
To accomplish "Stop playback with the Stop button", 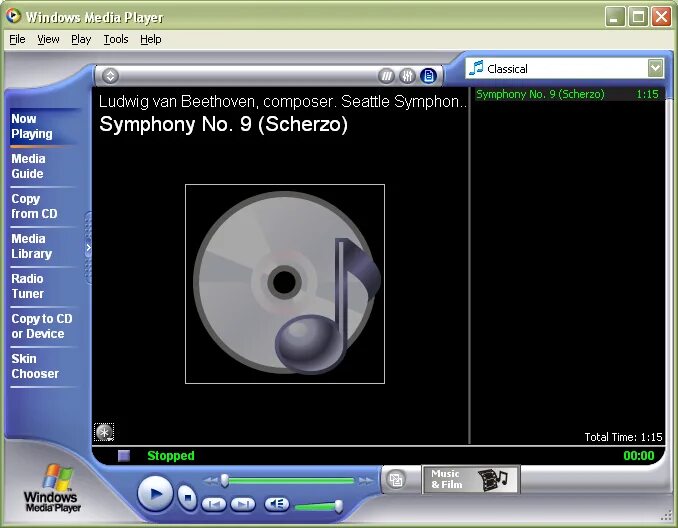I will pyautogui.click(x=187, y=498).
